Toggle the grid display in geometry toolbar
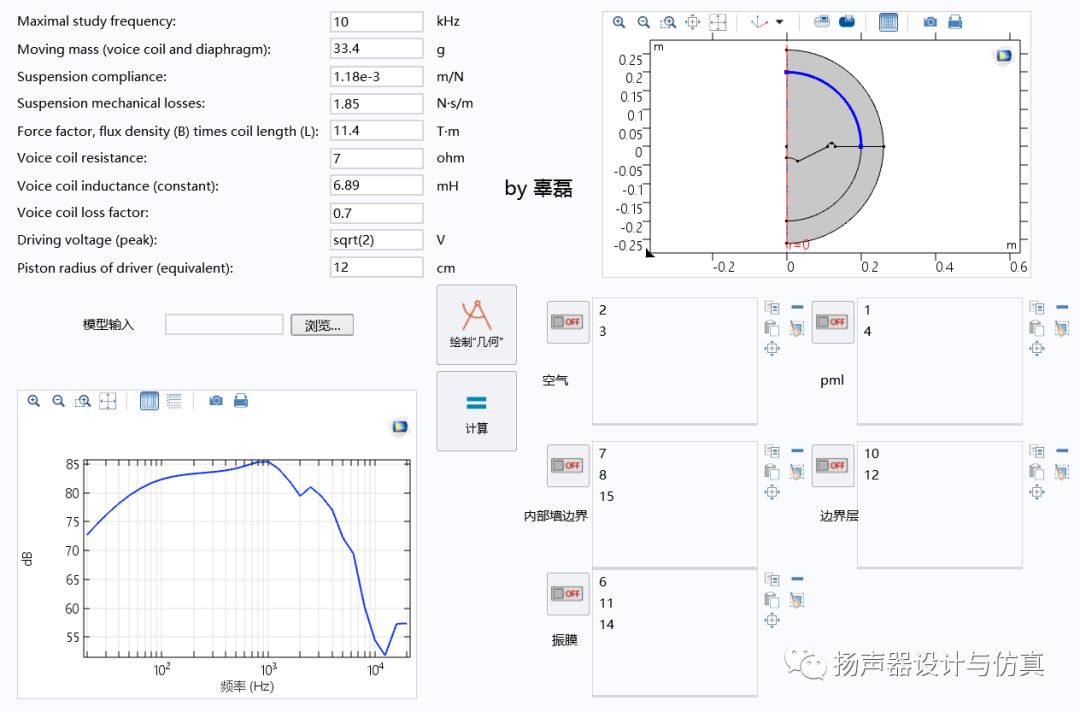This screenshot has height=712, width=1080. coord(888,22)
